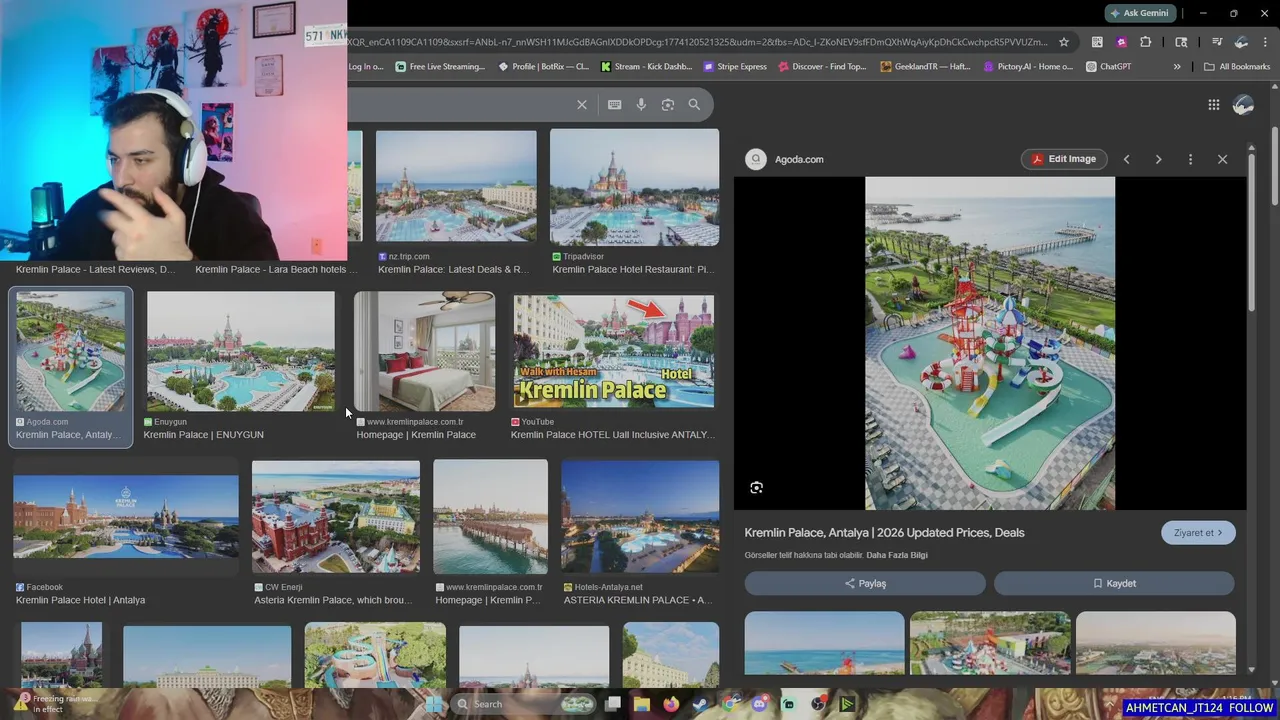
Task: Click Kremlin Palace | ENUYGUN caption
Action: 203,435
